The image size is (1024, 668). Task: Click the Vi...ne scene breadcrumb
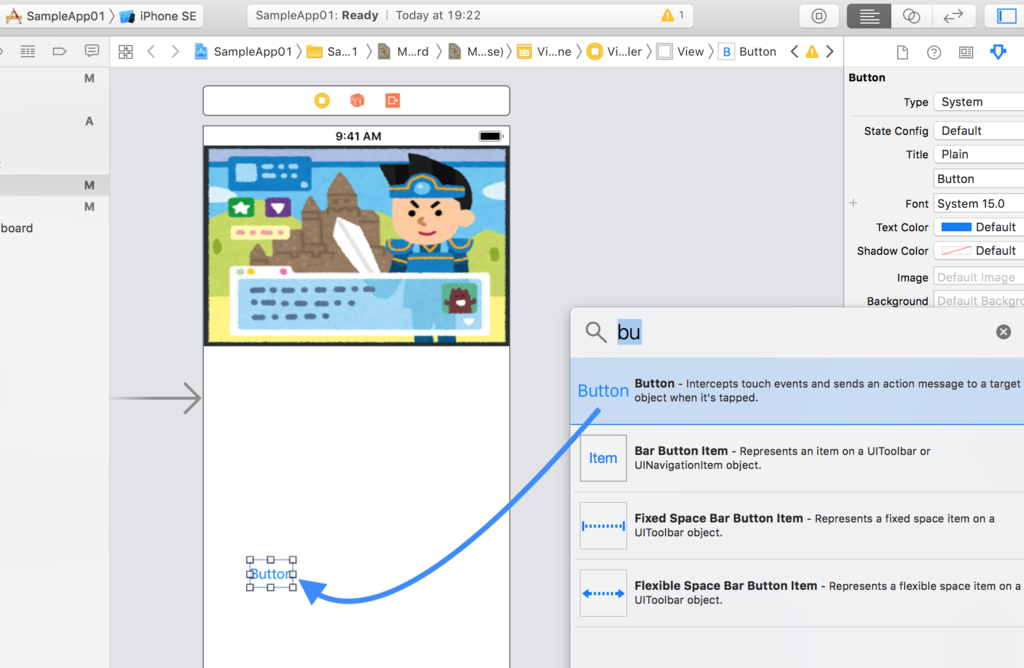tap(544, 52)
